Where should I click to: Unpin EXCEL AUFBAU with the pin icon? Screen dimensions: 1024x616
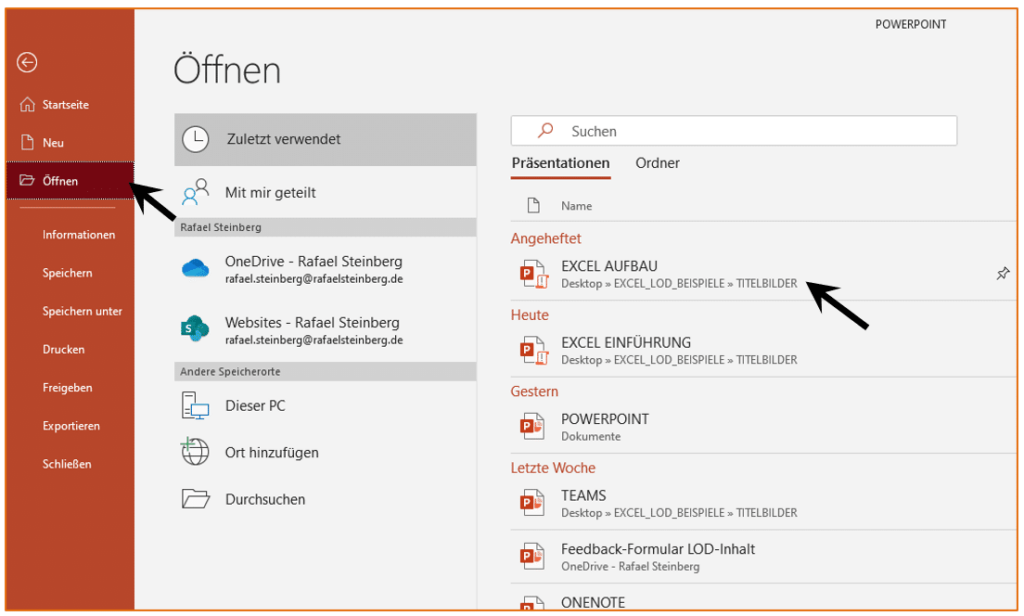click(x=1002, y=274)
